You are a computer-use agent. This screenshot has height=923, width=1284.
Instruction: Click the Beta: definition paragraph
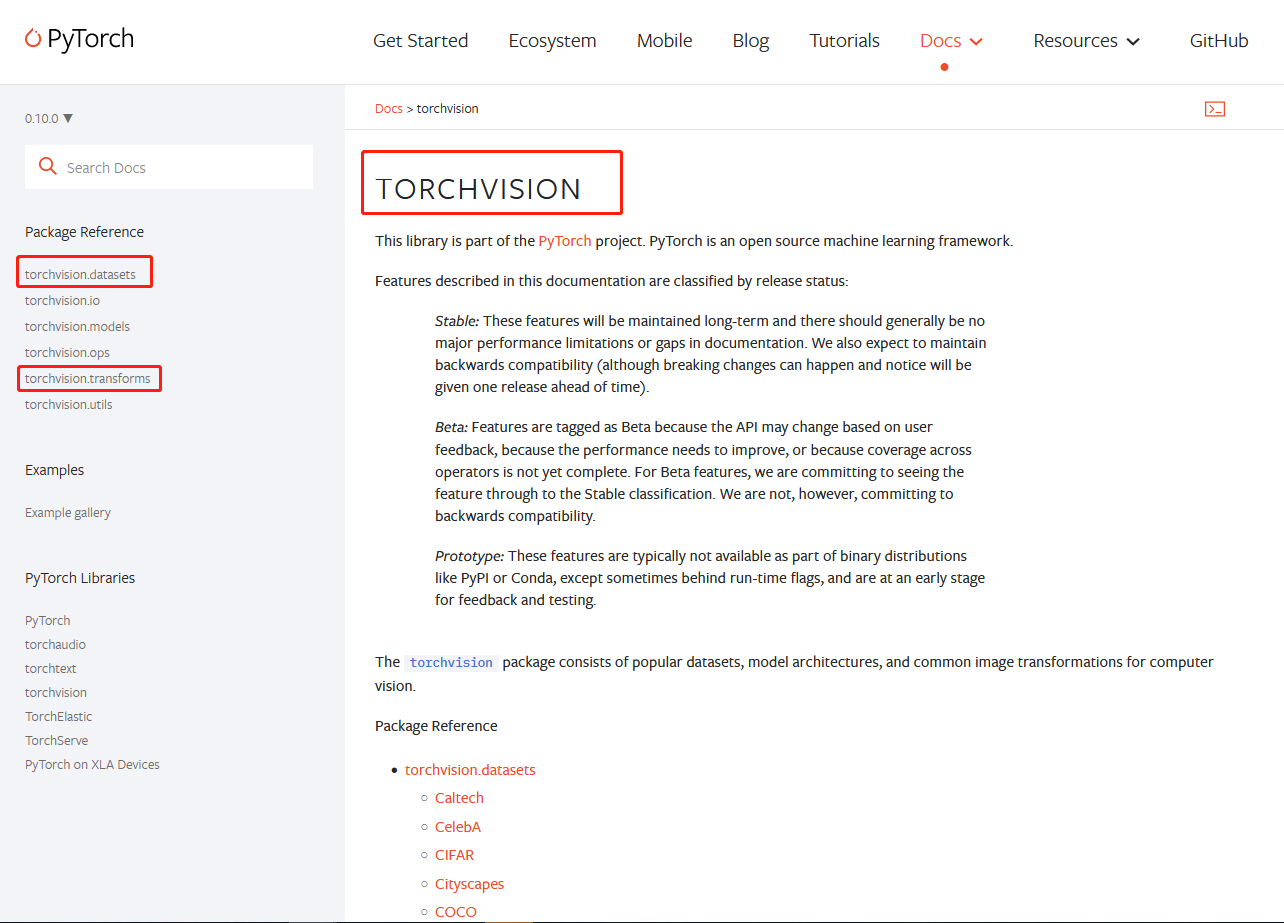(703, 472)
